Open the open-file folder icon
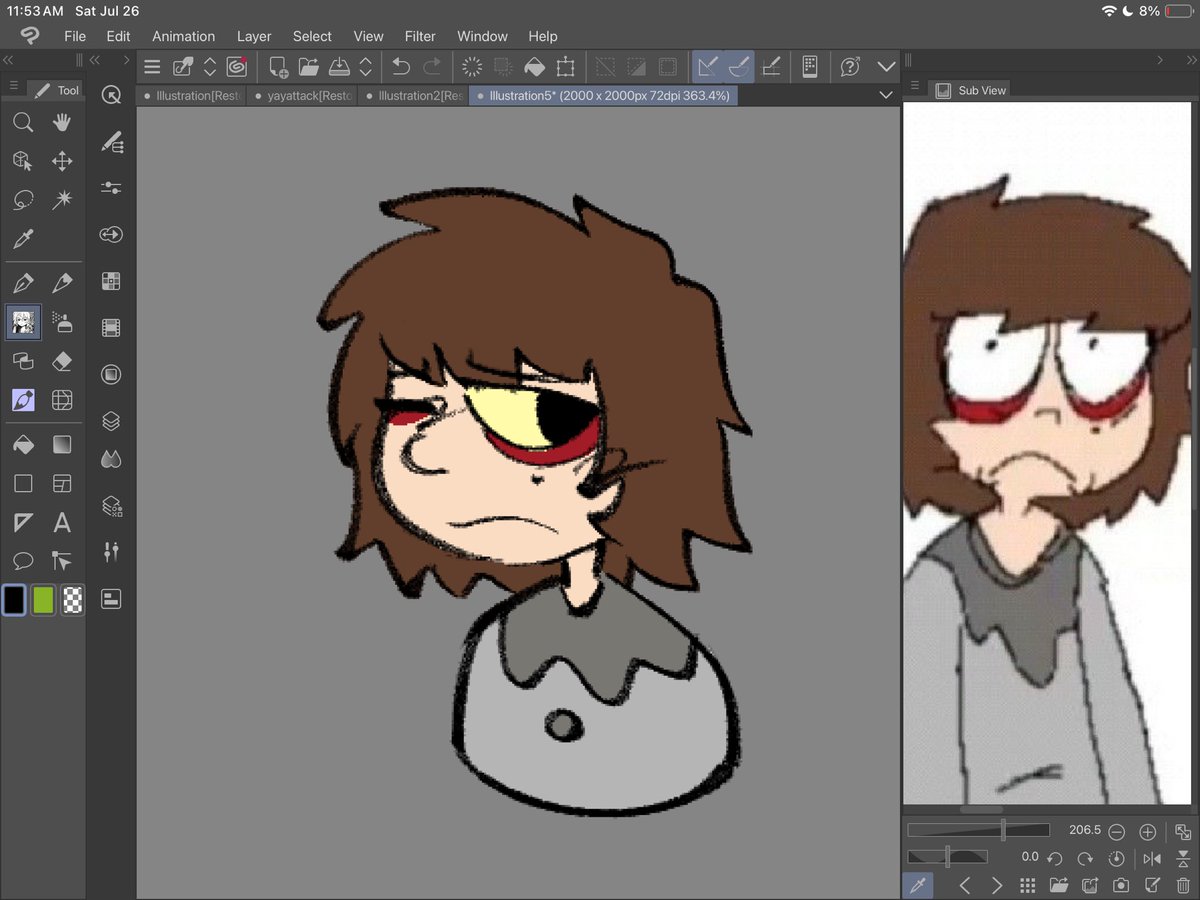 tap(308, 67)
